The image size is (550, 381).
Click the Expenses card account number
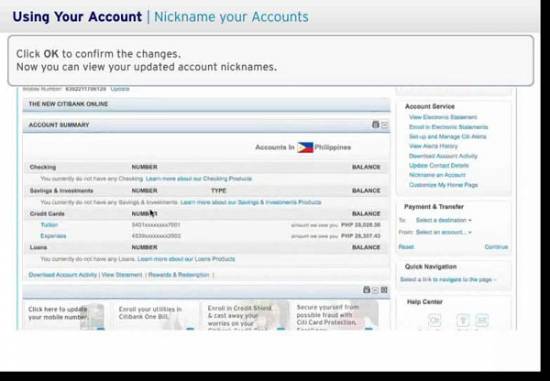click(156, 236)
